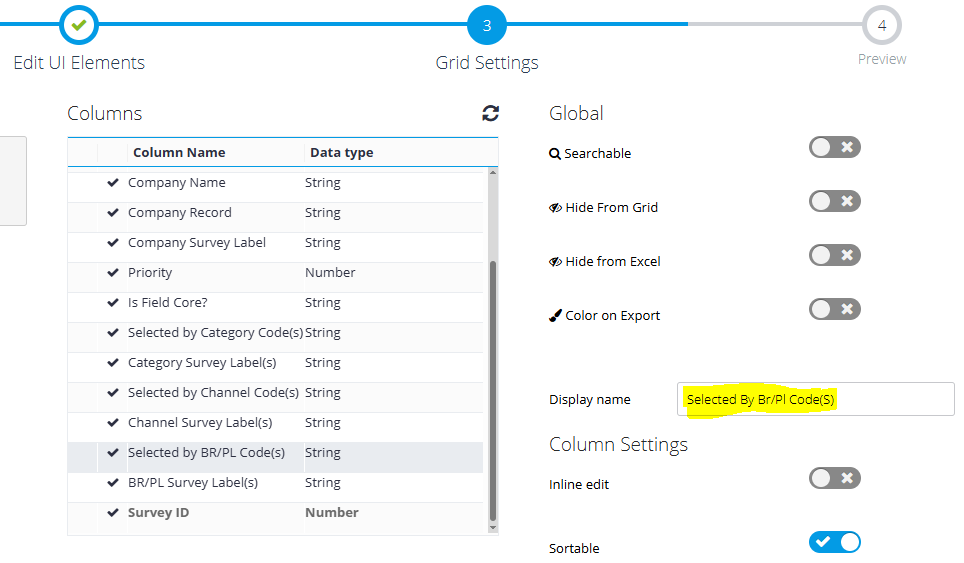Screen dimensions: 964x563
Task: Click the checkmark icon beside Survey ID
Action: (x=113, y=513)
